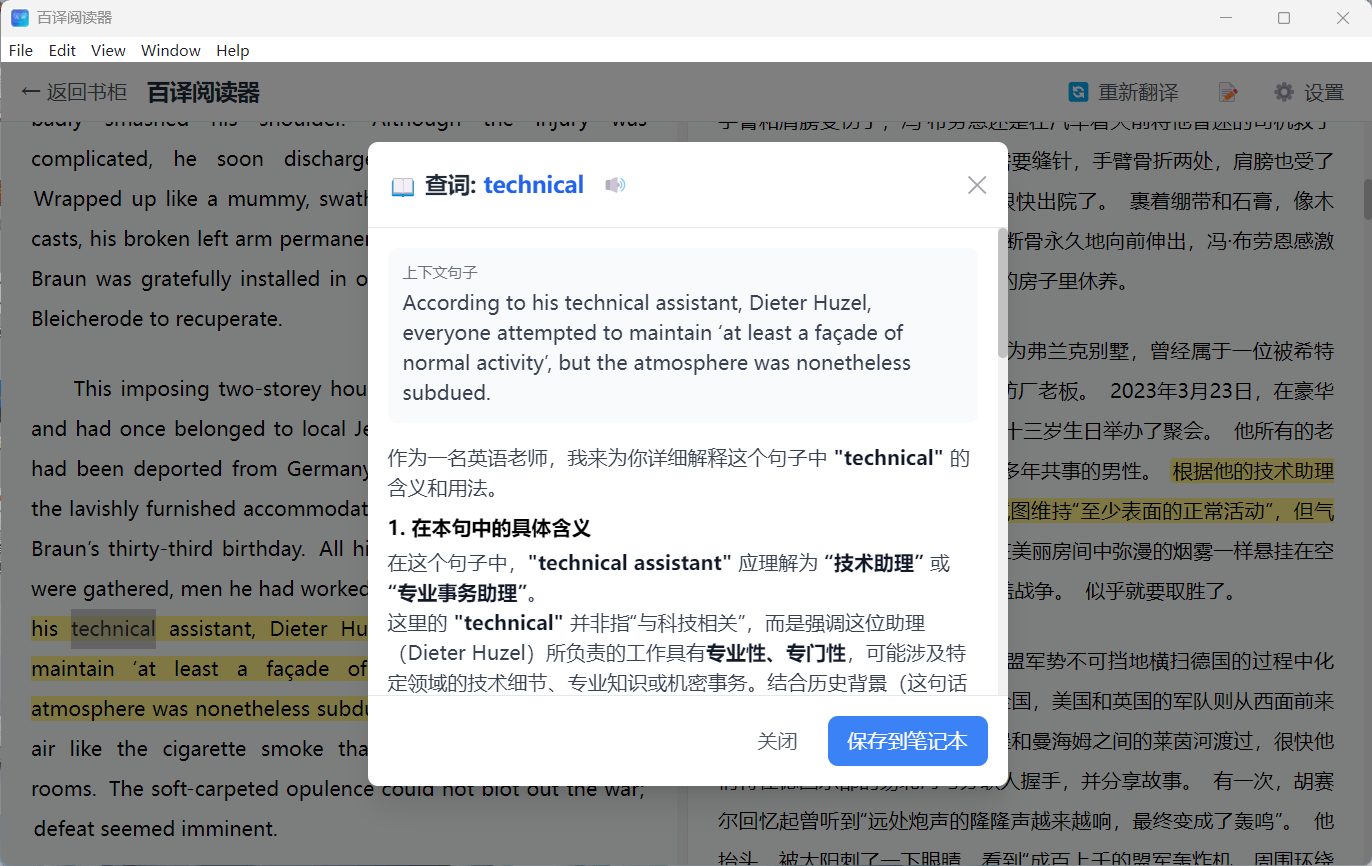The height and width of the screenshot is (866, 1372).
Task: Click the blue 重新翻译 retranslate icon
Action: pyautogui.click(x=1078, y=91)
